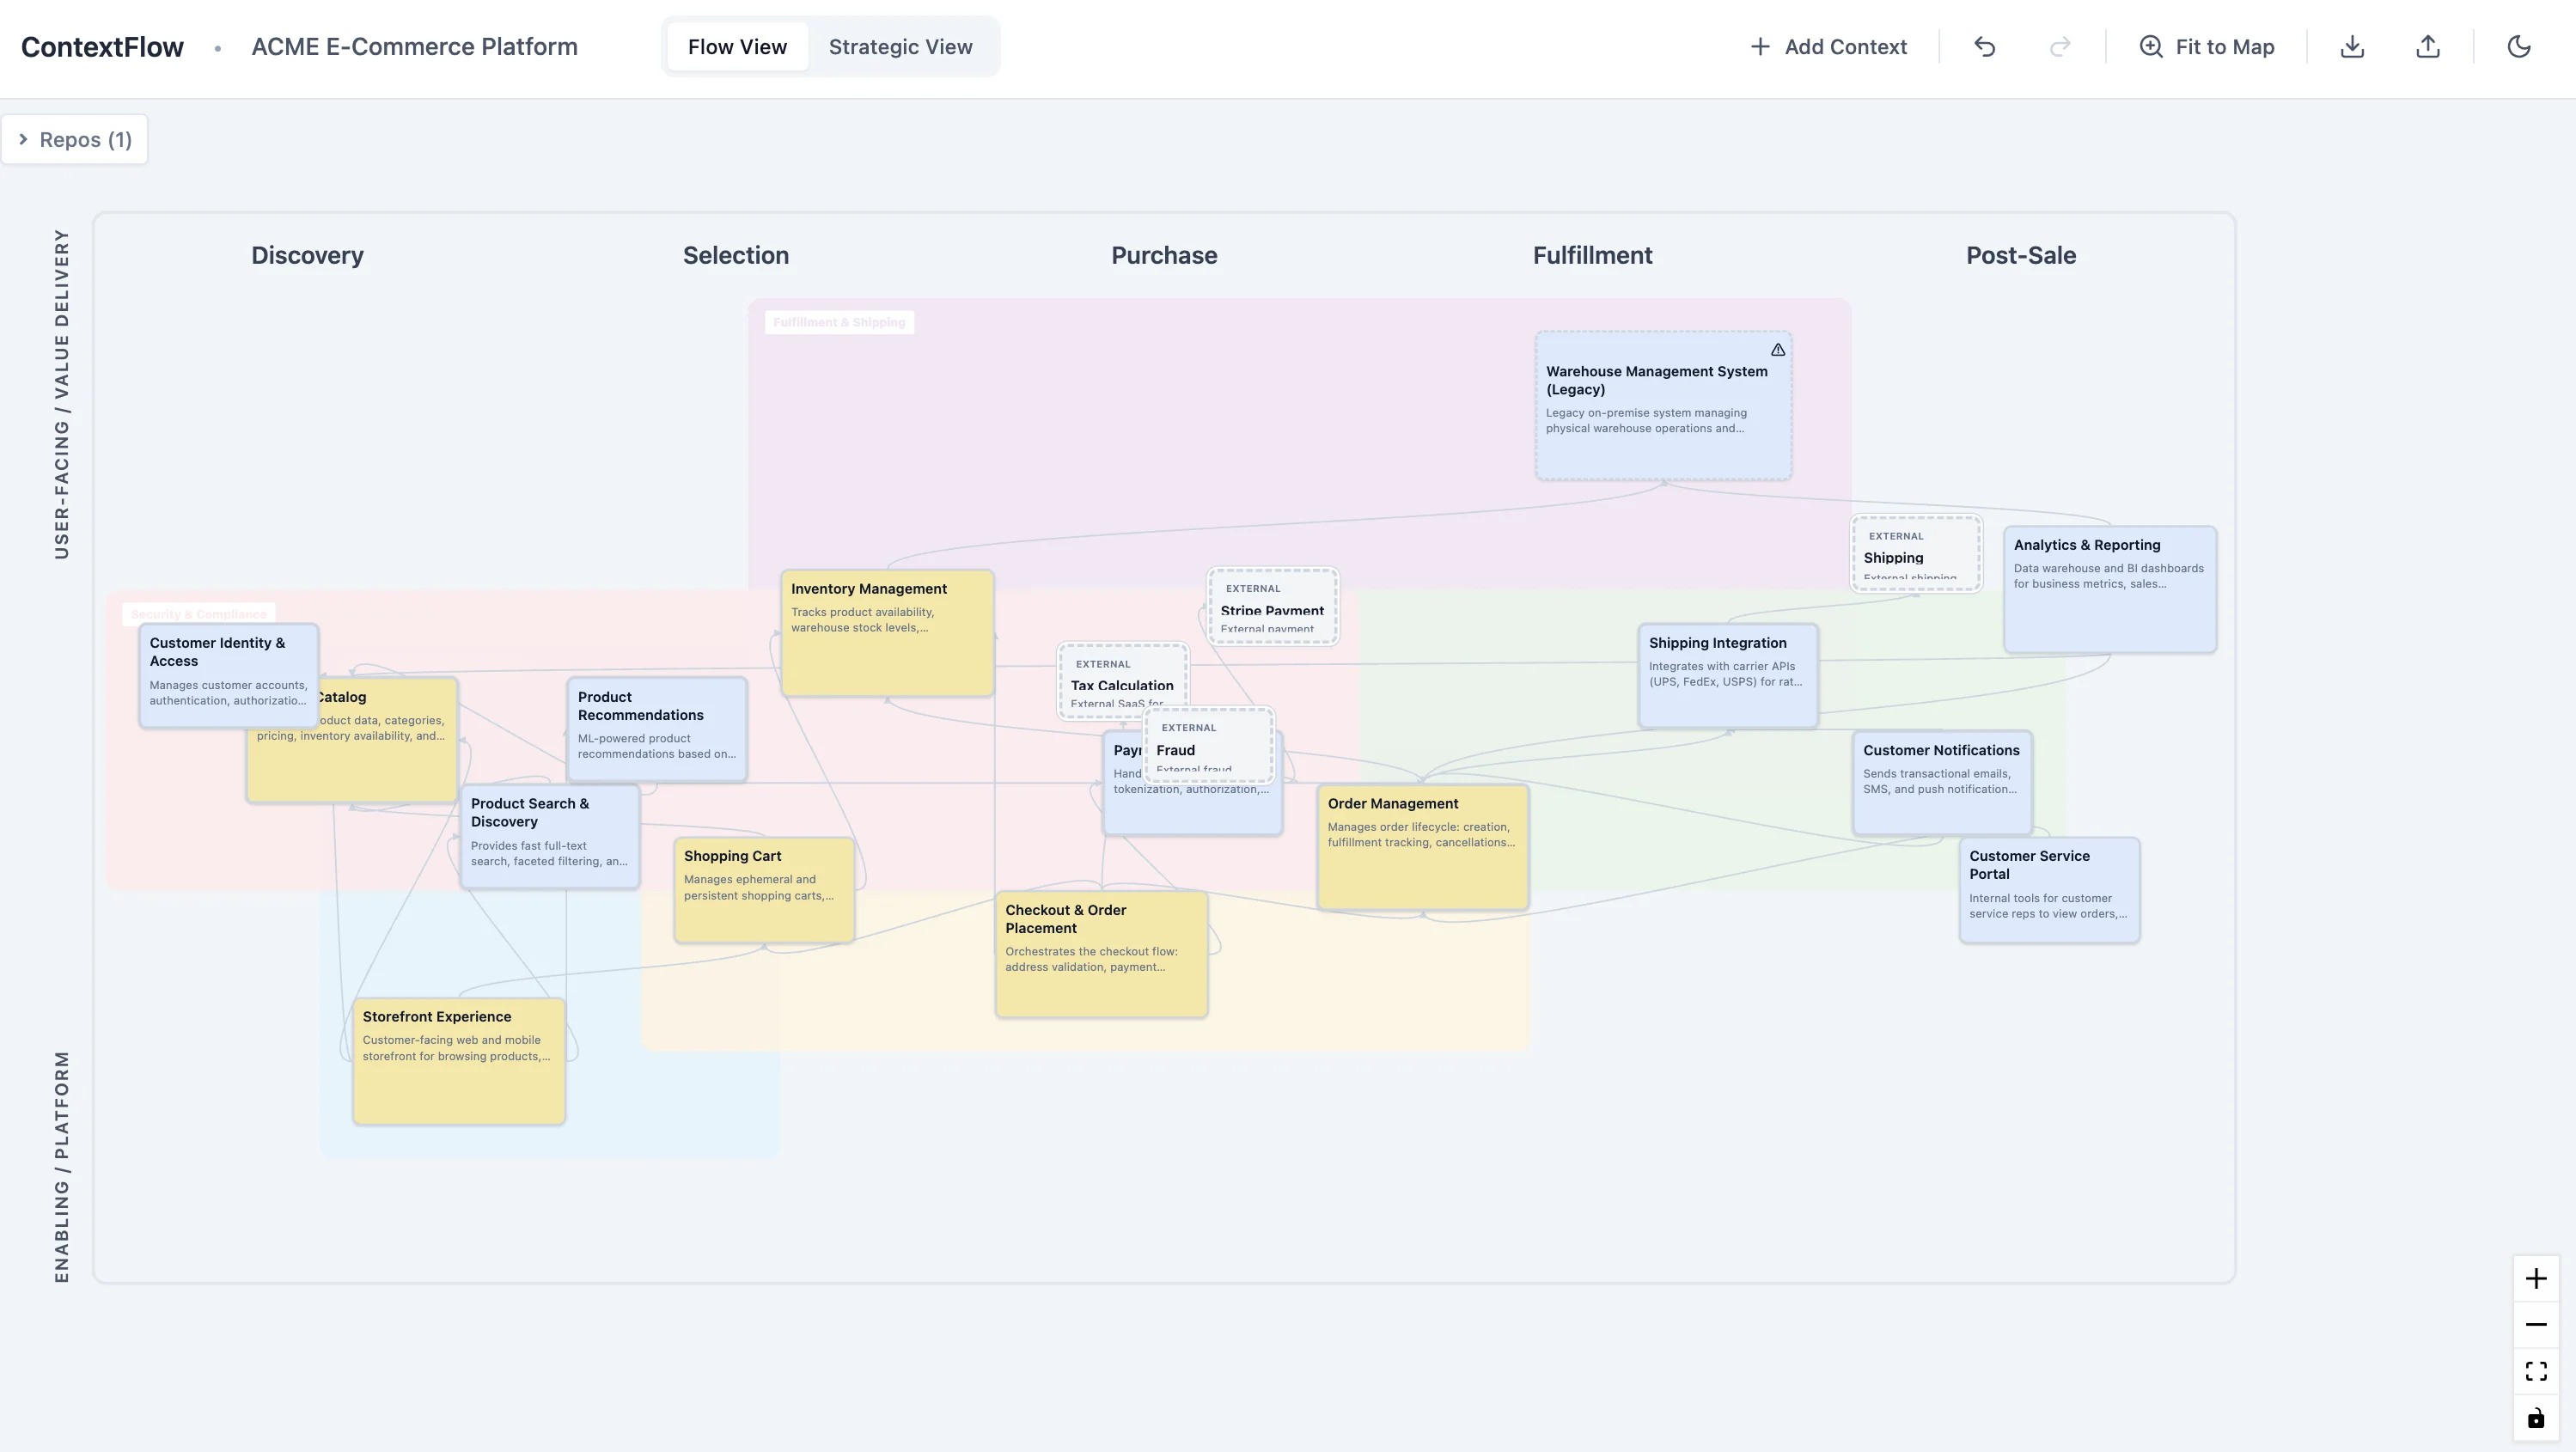Switch to Strategic View tab
The height and width of the screenshot is (1452, 2576).
(900, 47)
